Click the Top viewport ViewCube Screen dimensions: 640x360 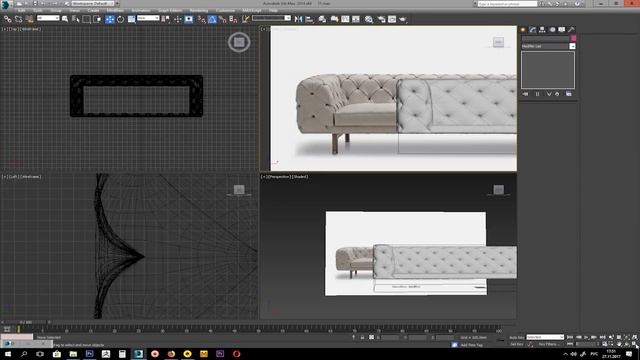point(239,42)
